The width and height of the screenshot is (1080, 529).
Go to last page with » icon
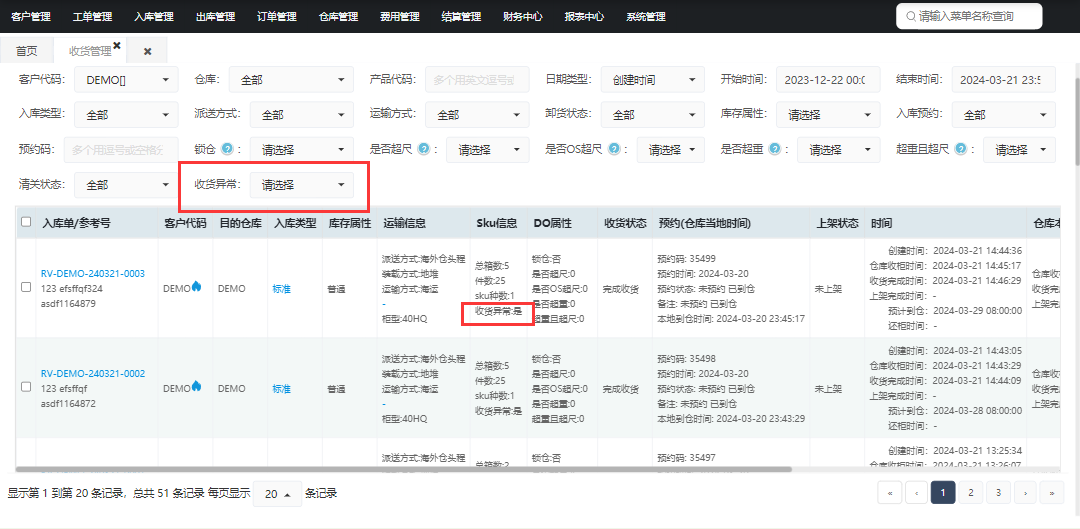coord(1052,492)
